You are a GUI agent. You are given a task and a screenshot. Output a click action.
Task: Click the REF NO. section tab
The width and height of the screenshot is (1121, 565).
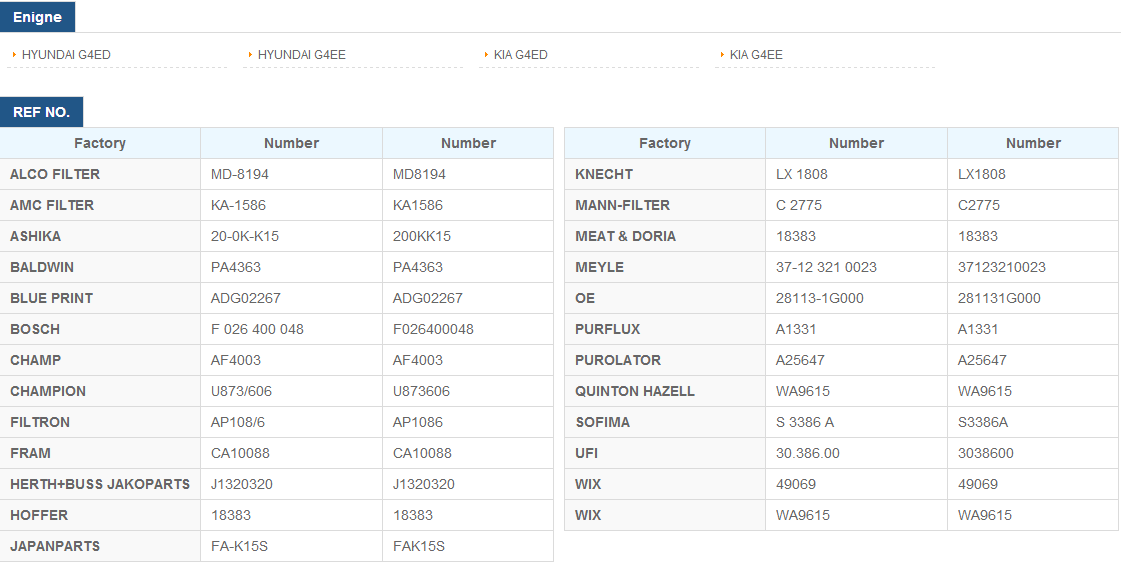click(x=41, y=112)
